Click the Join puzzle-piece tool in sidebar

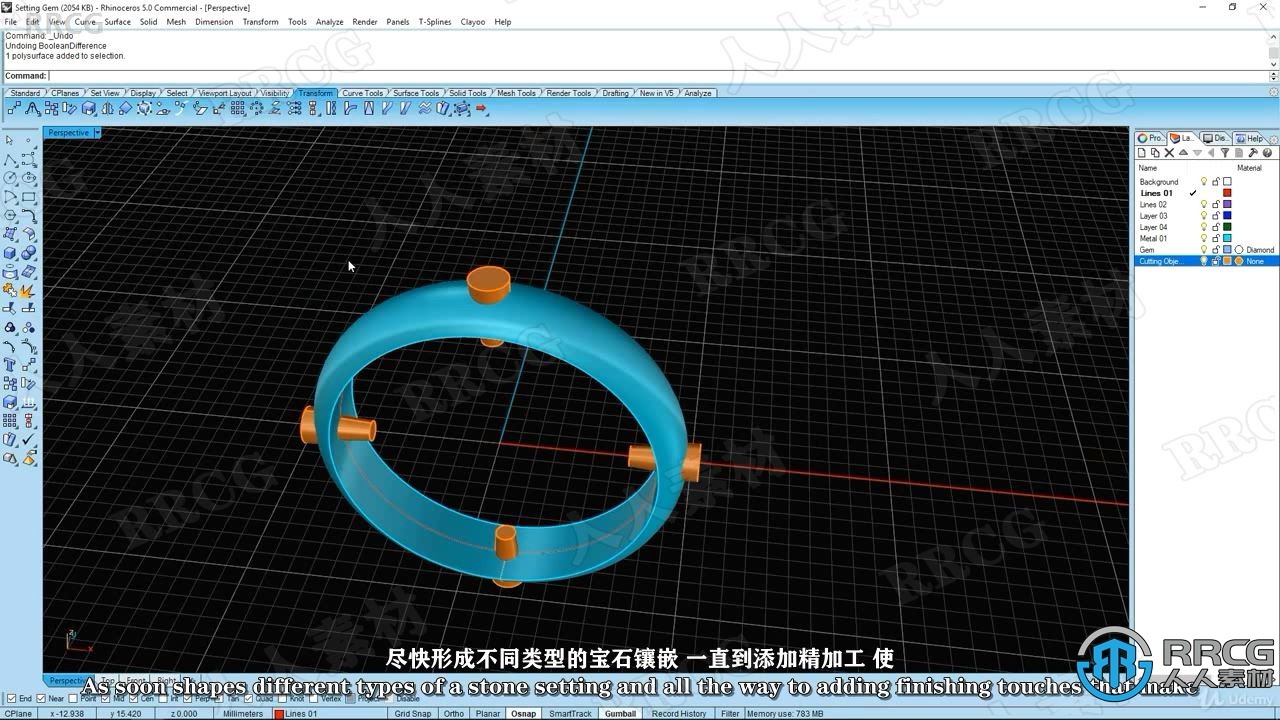click(x=10, y=290)
